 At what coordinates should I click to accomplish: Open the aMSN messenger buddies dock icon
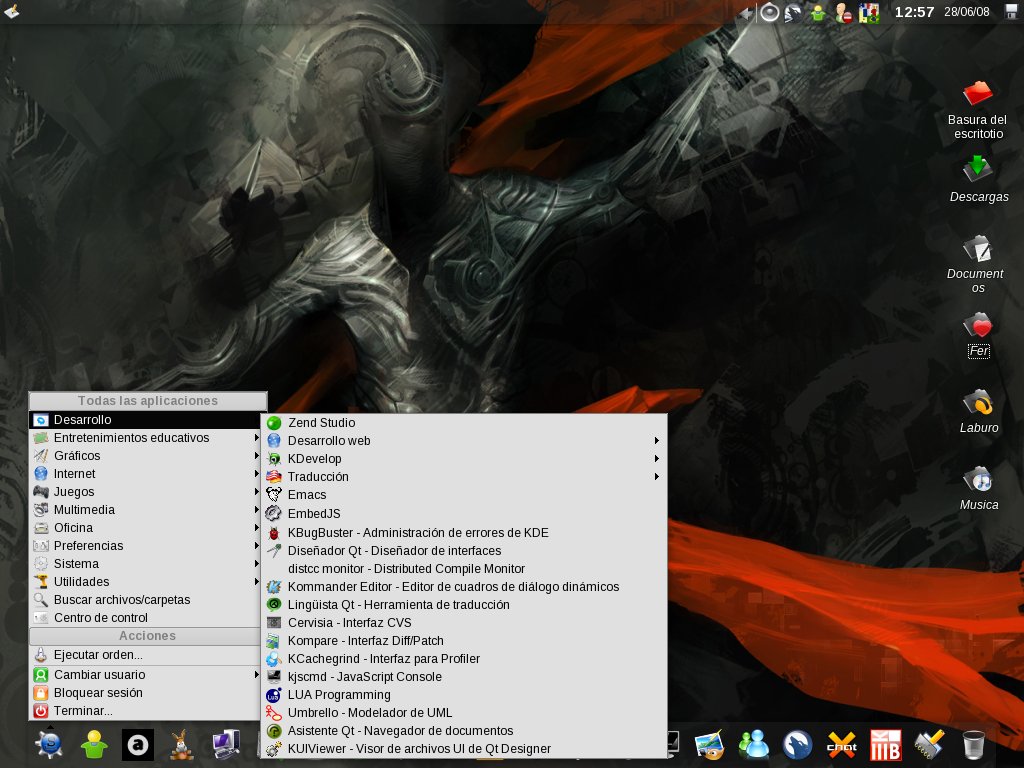tap(754, 744)
